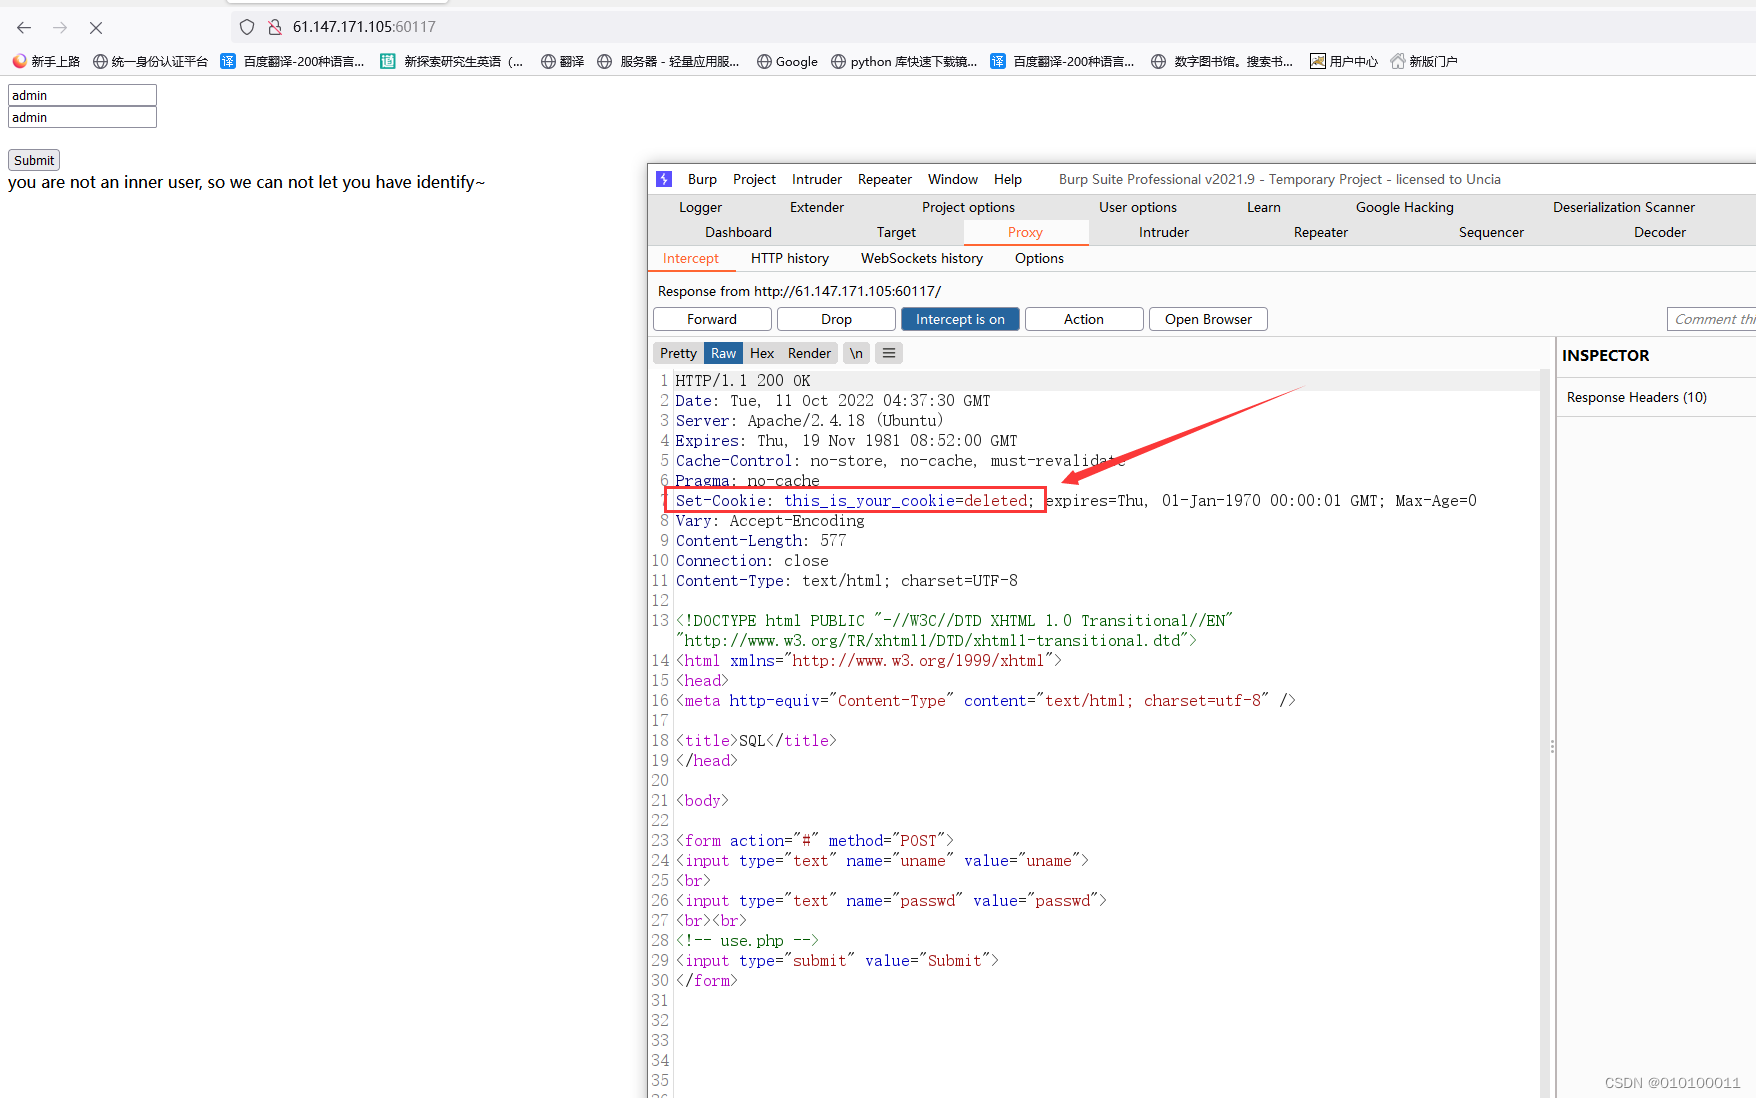Toggle non-printable characters with the \n icon
The image size is (1756, 1098).
[x=856, y=353]
